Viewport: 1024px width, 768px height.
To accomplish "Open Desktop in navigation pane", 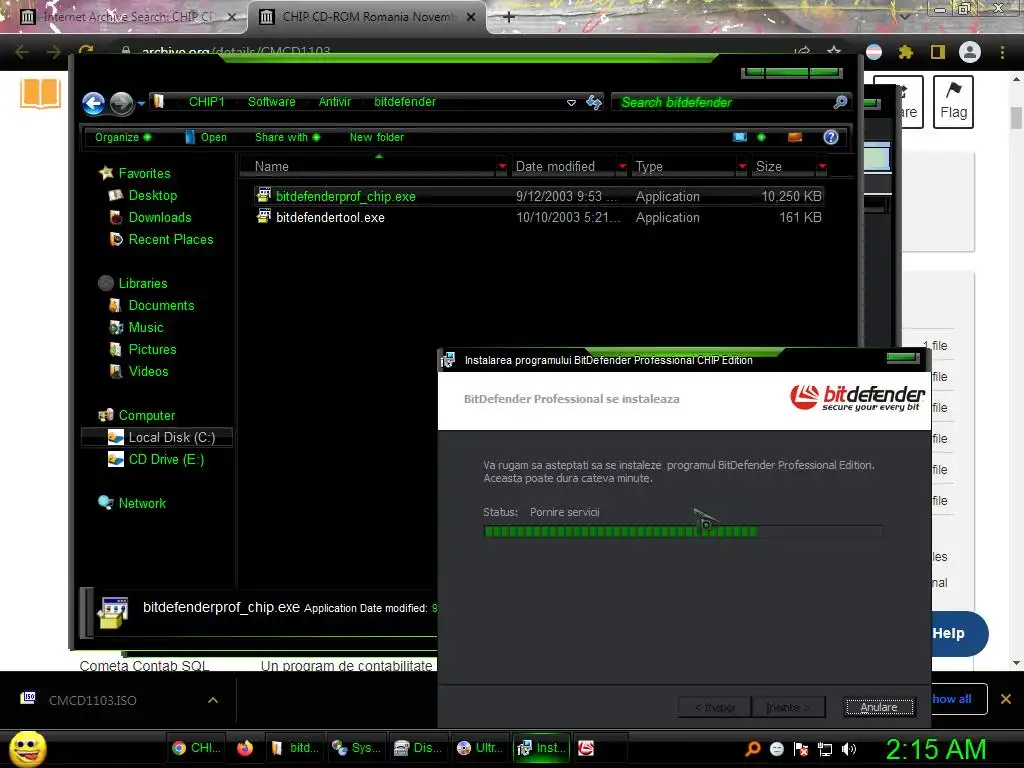I will coord(152,195).
